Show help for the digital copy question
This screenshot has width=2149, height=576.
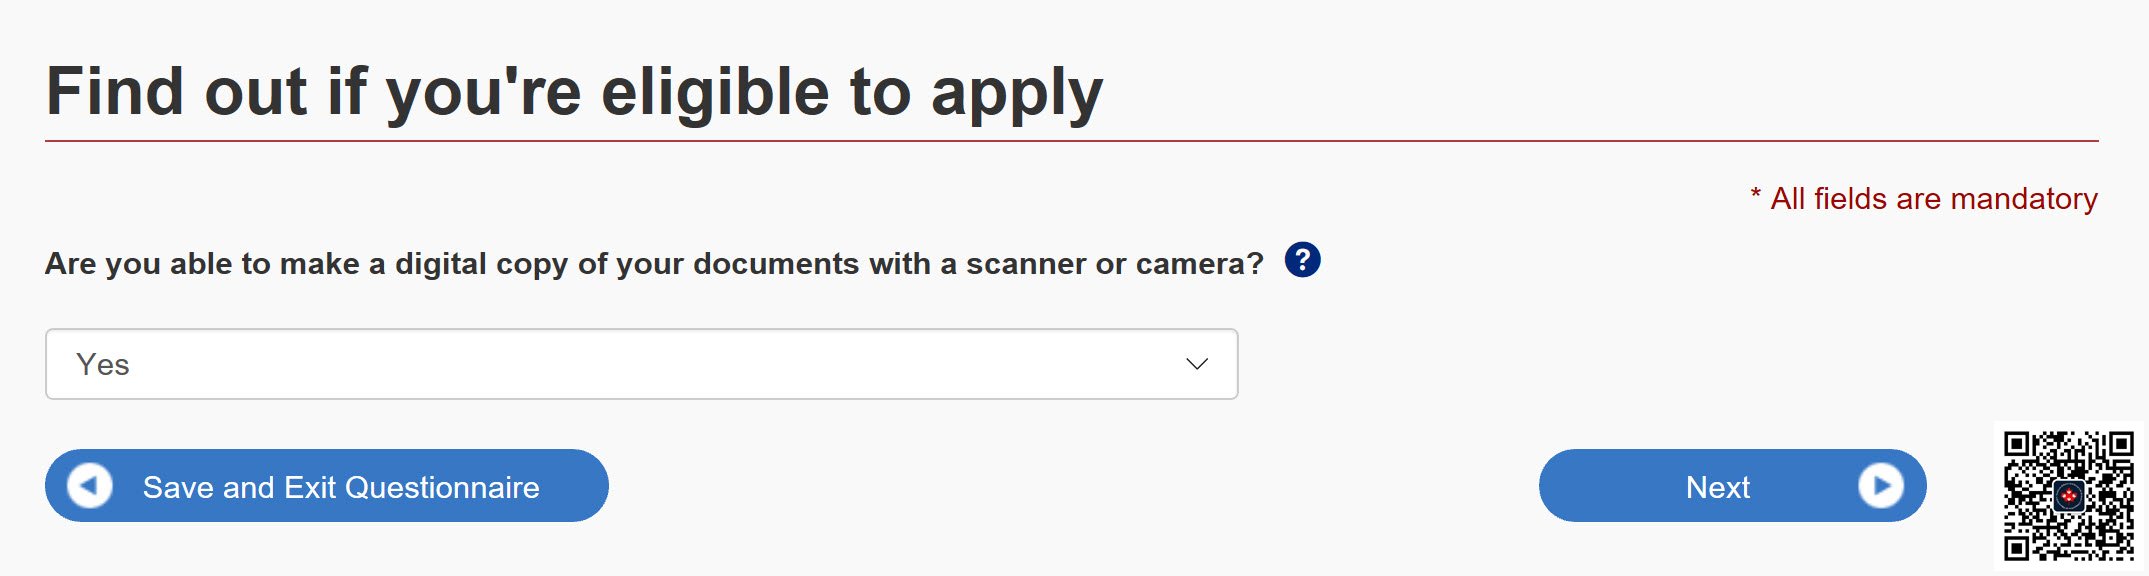pyautogui.click(x=1302, y=260)
